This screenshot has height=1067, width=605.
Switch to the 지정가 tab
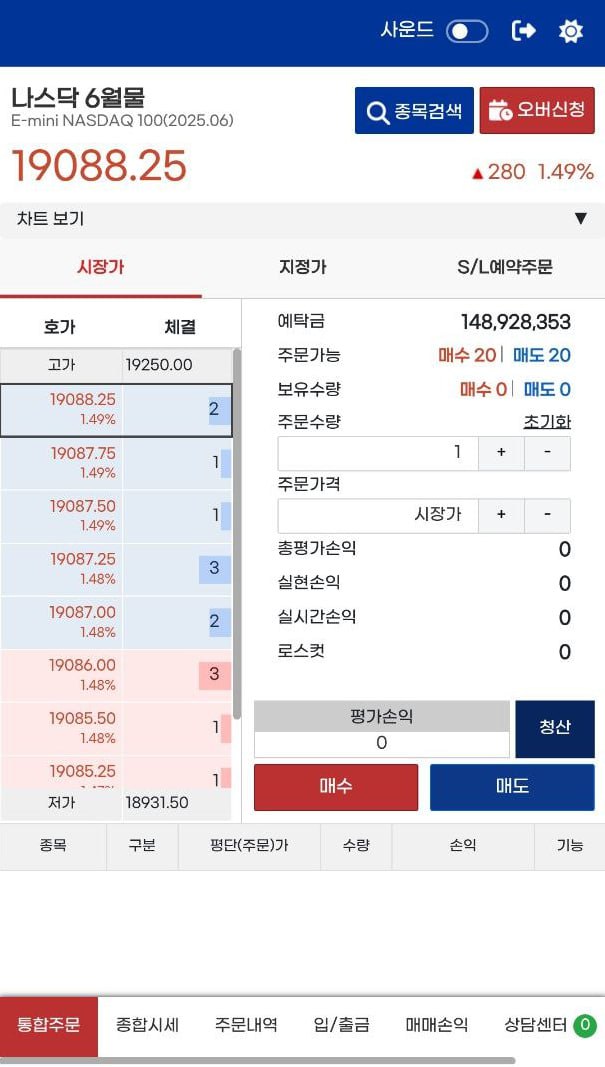point(302,267)
